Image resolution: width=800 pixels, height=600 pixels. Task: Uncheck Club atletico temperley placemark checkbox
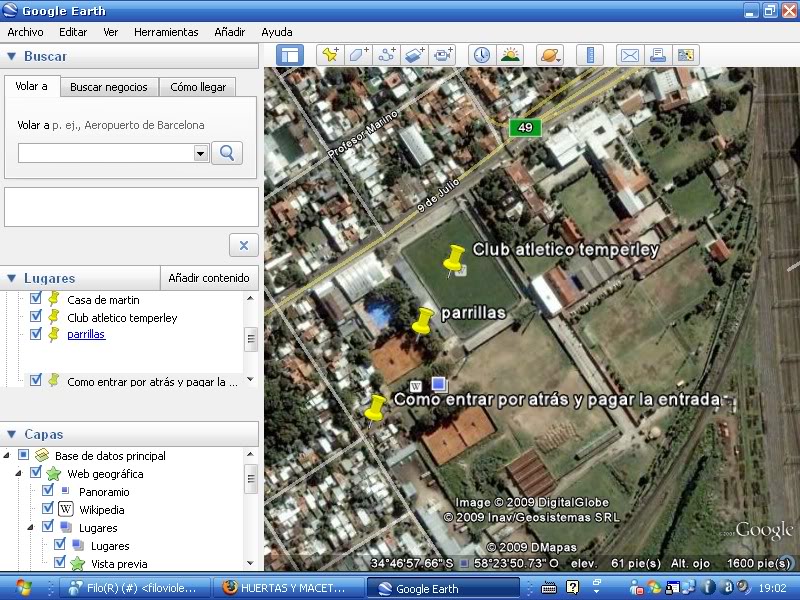36,316
